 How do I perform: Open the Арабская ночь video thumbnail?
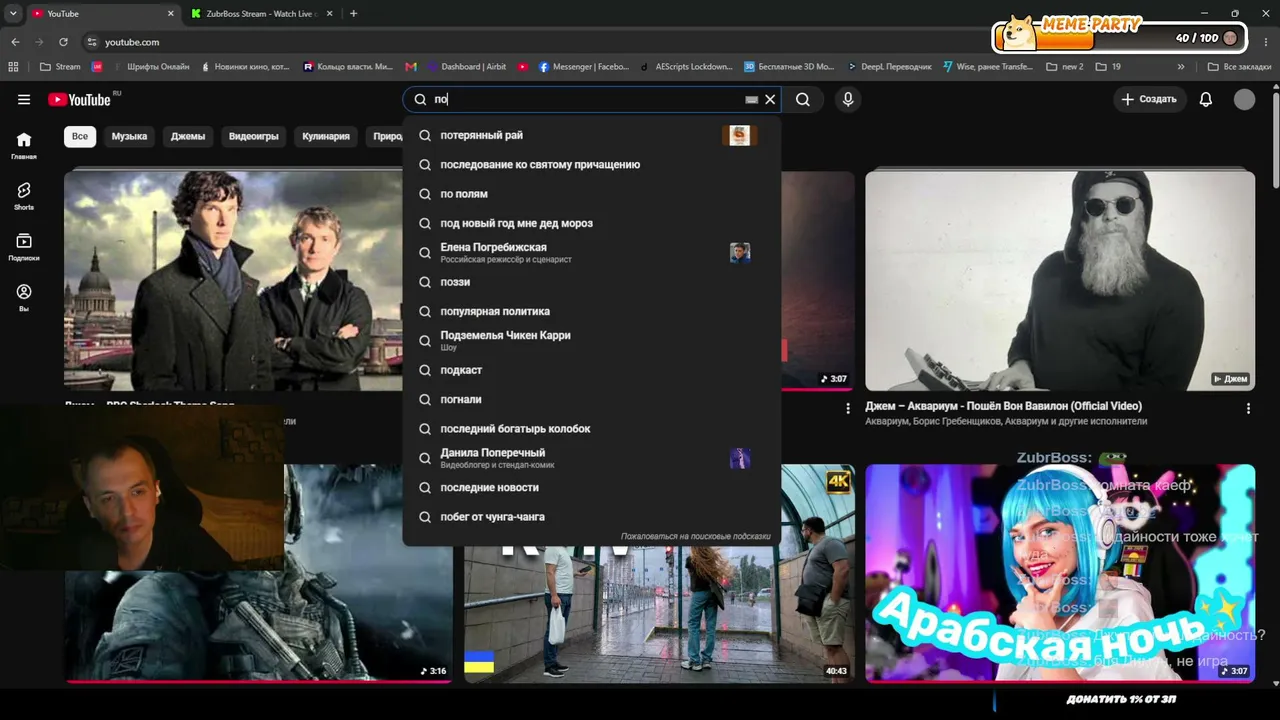(x=1060, y=573)
